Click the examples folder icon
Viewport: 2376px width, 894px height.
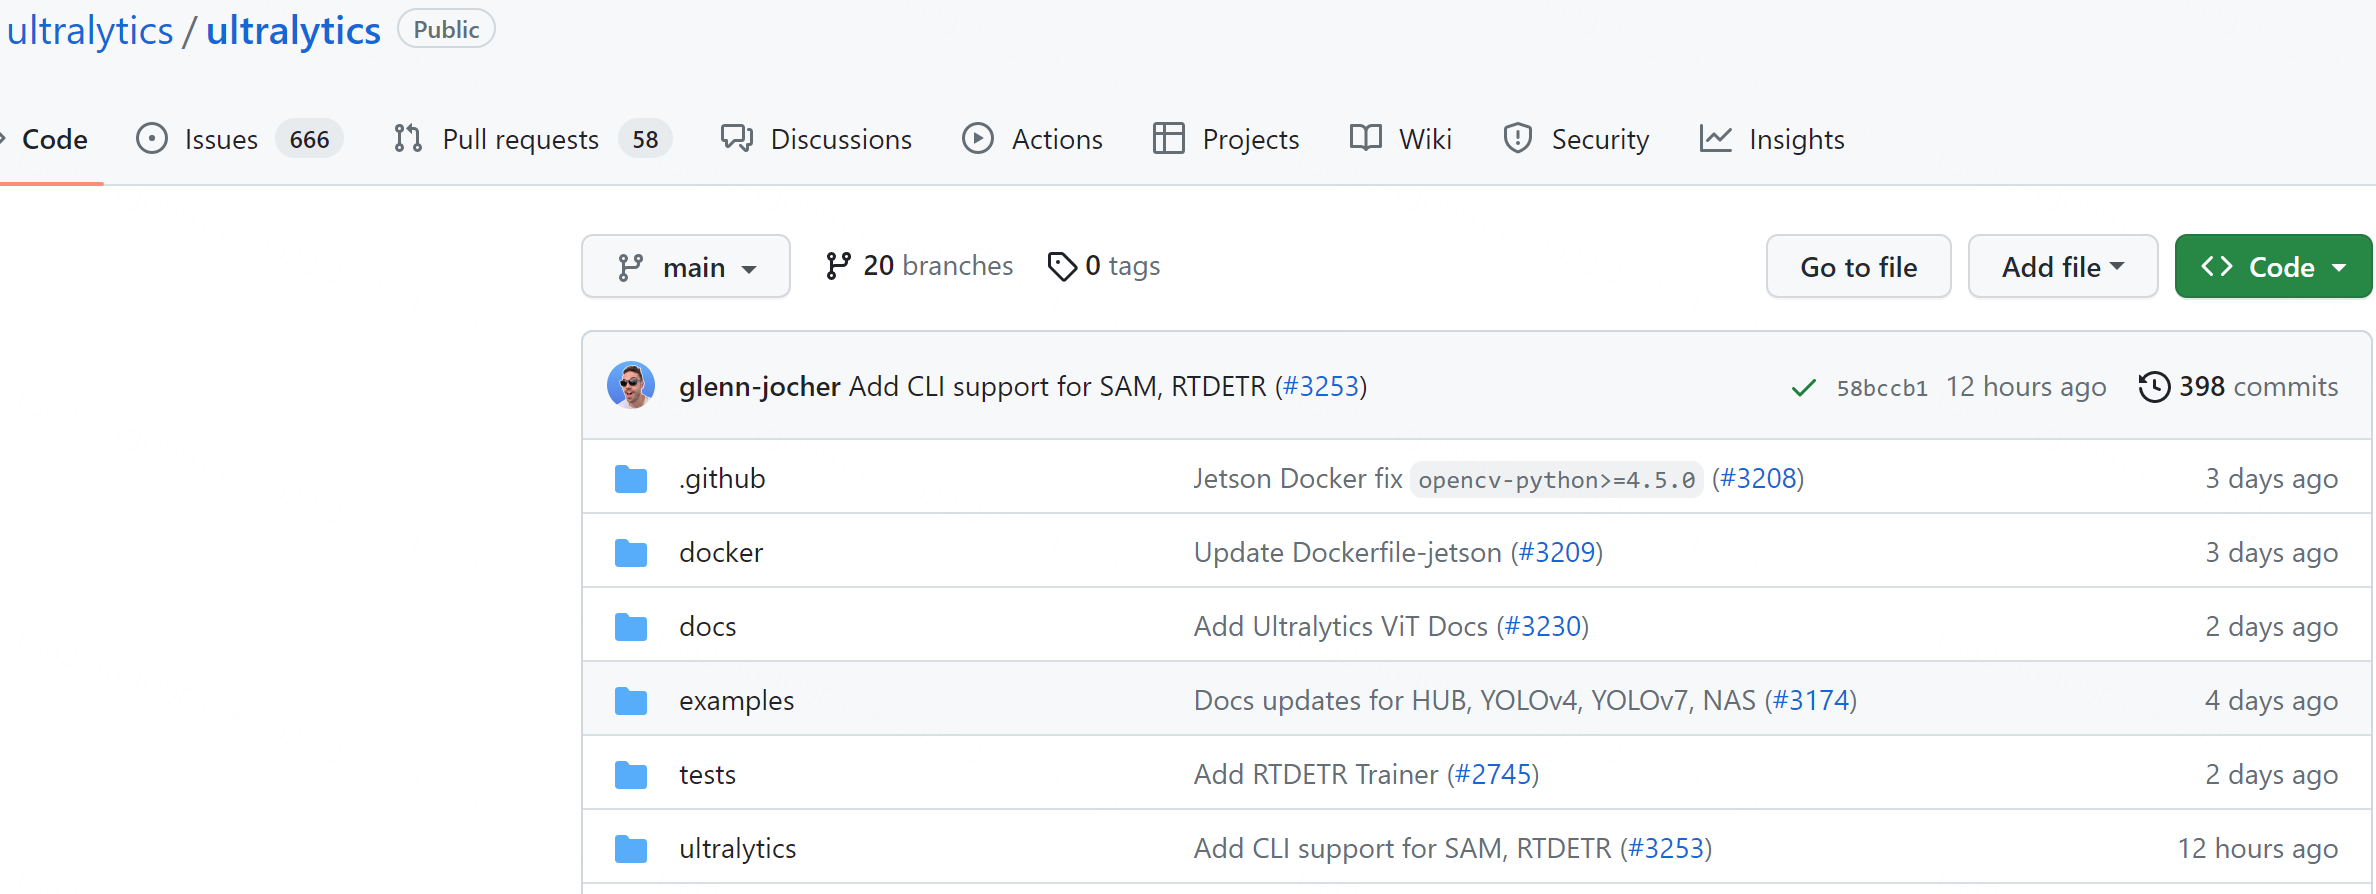pyautogui.click(x=631, y=701)
